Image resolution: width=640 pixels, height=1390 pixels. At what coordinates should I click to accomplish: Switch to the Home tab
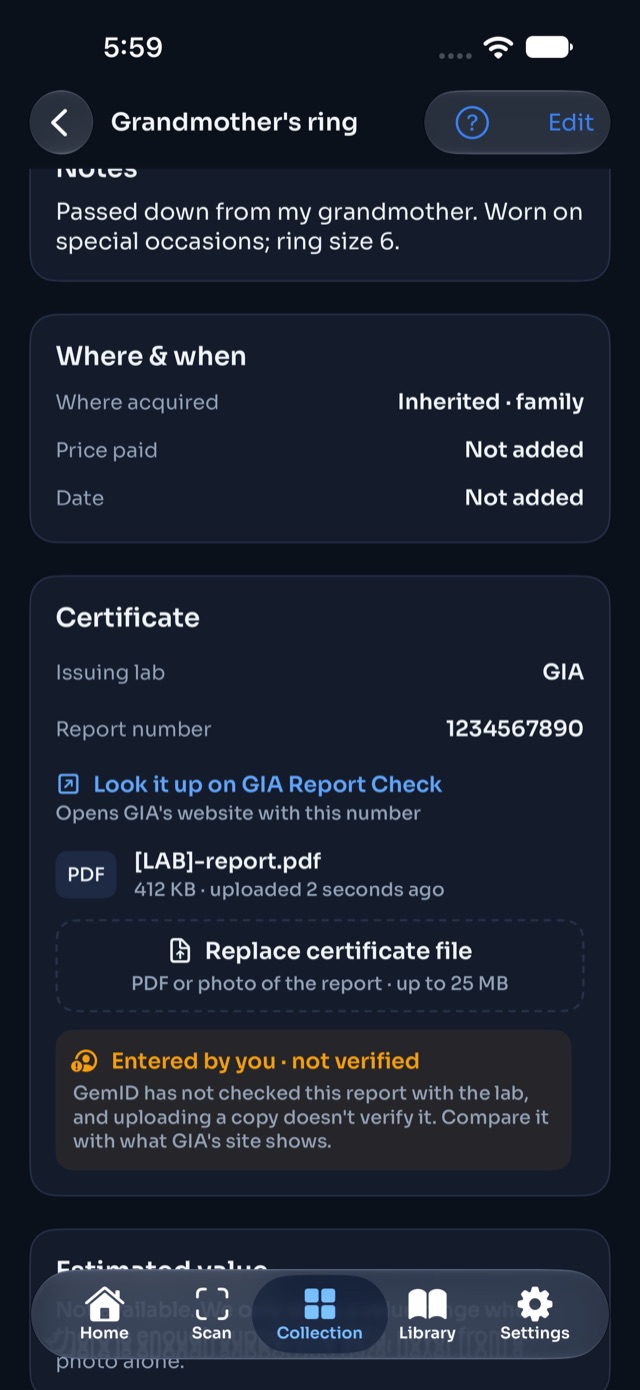[x=104, y=1313]
